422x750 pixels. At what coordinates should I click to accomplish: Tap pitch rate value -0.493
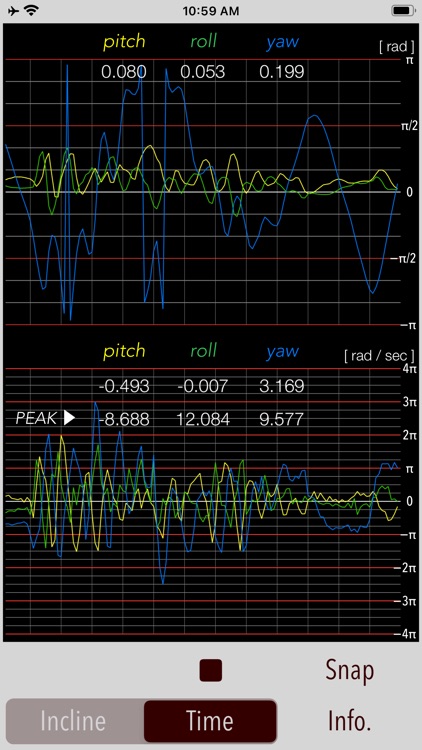[124, 386]
